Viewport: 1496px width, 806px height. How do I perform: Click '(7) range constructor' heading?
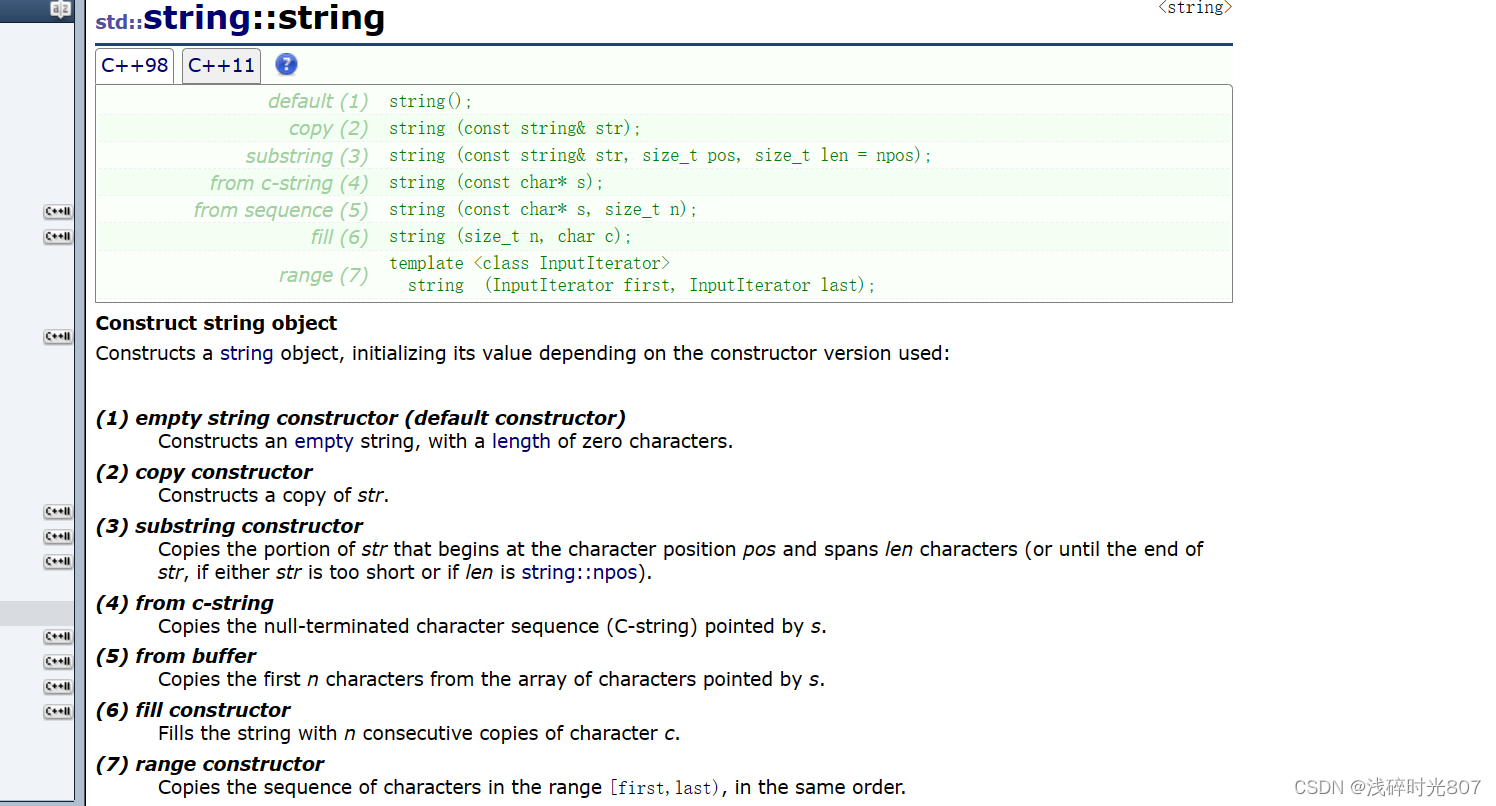pos(210,764)
